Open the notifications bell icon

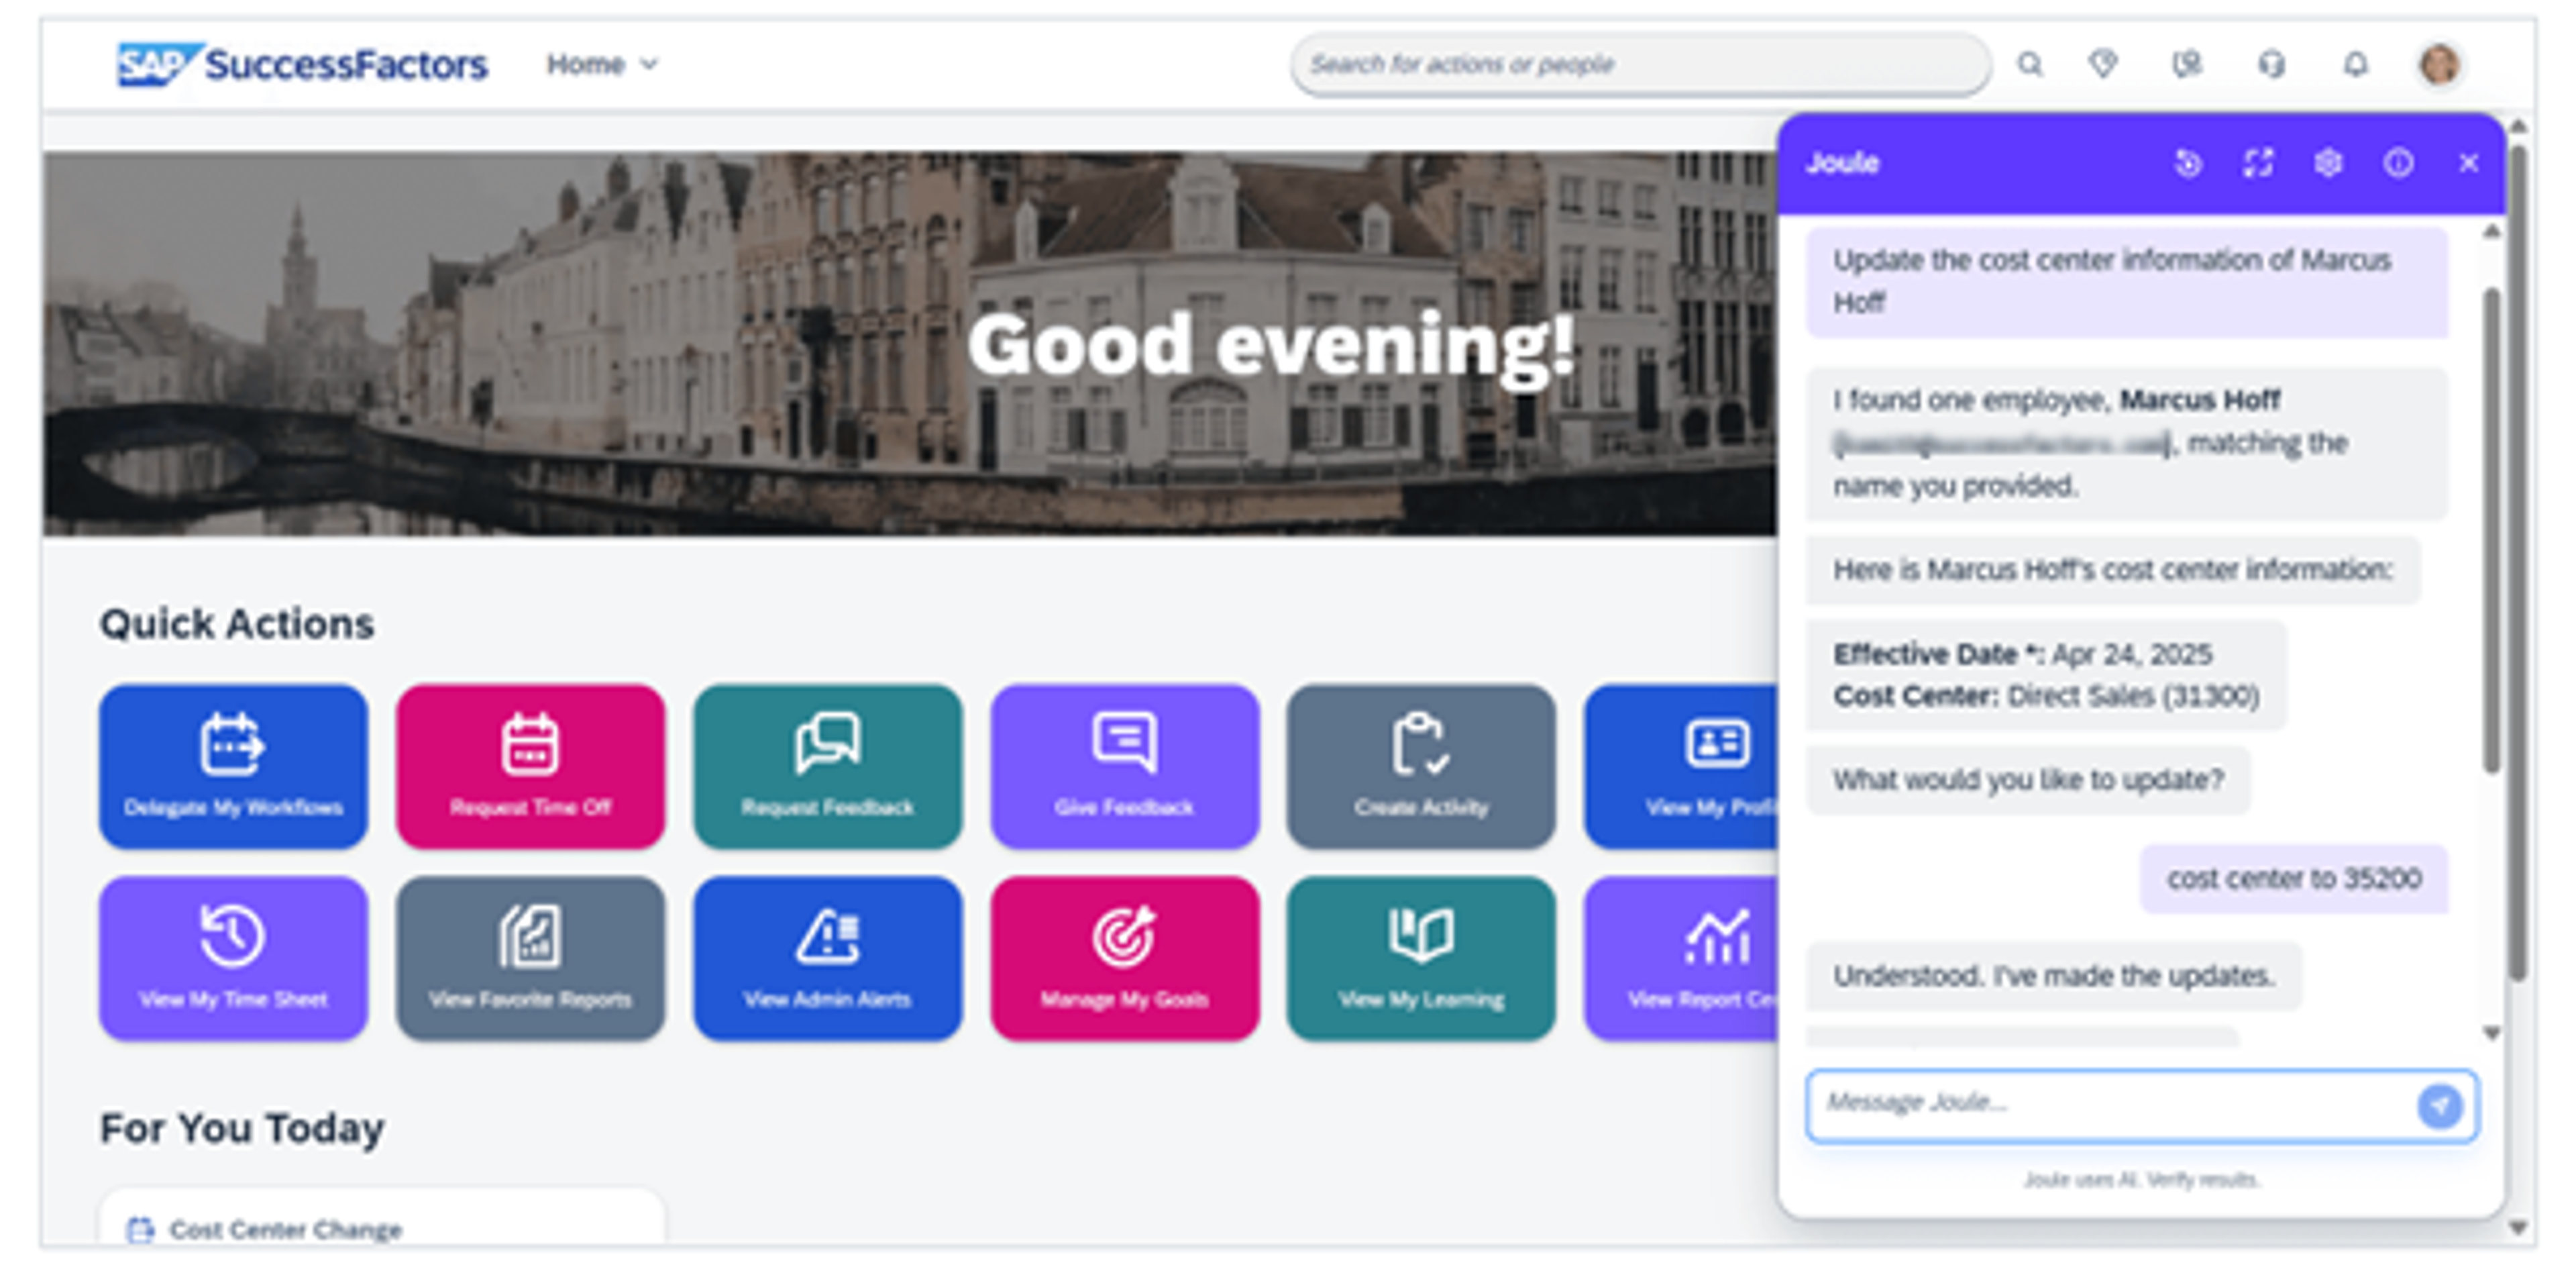[2356, 65]
